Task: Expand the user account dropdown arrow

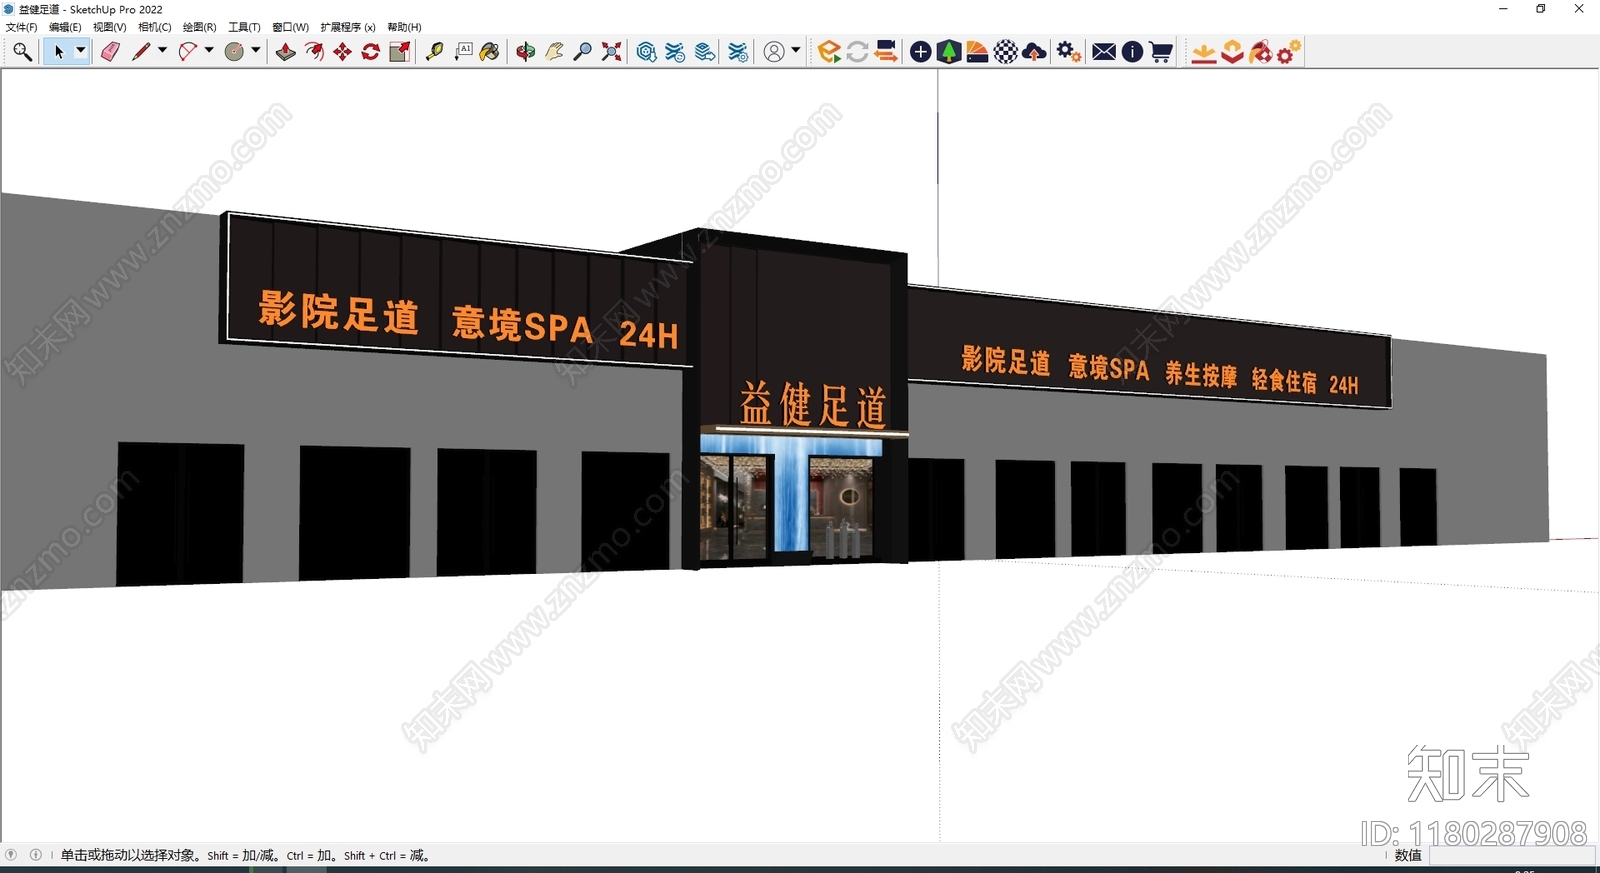Action: pyautogui.click(x=796, y=51)
